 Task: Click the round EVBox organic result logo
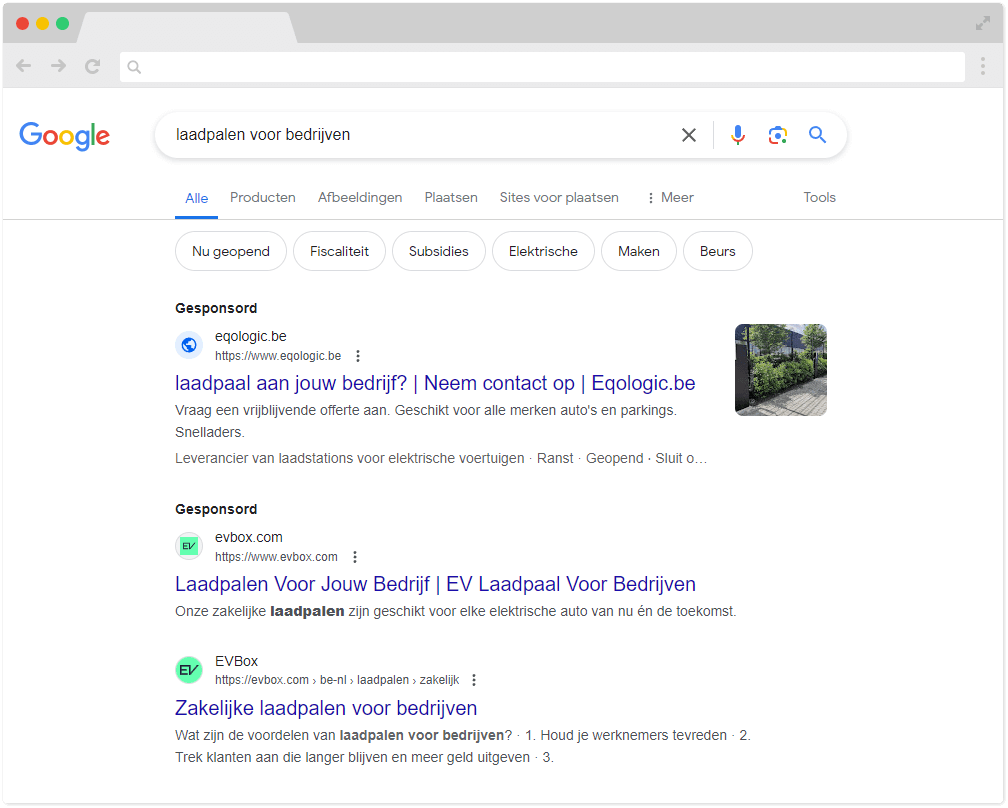tap(189, 670)
